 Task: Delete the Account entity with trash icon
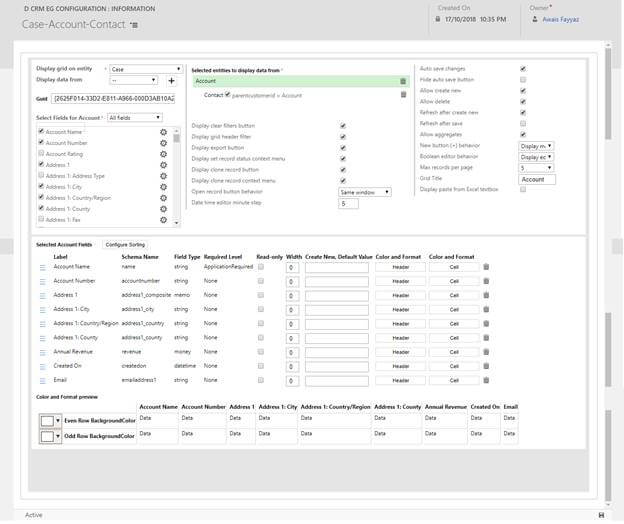click(x=403, y=81)
